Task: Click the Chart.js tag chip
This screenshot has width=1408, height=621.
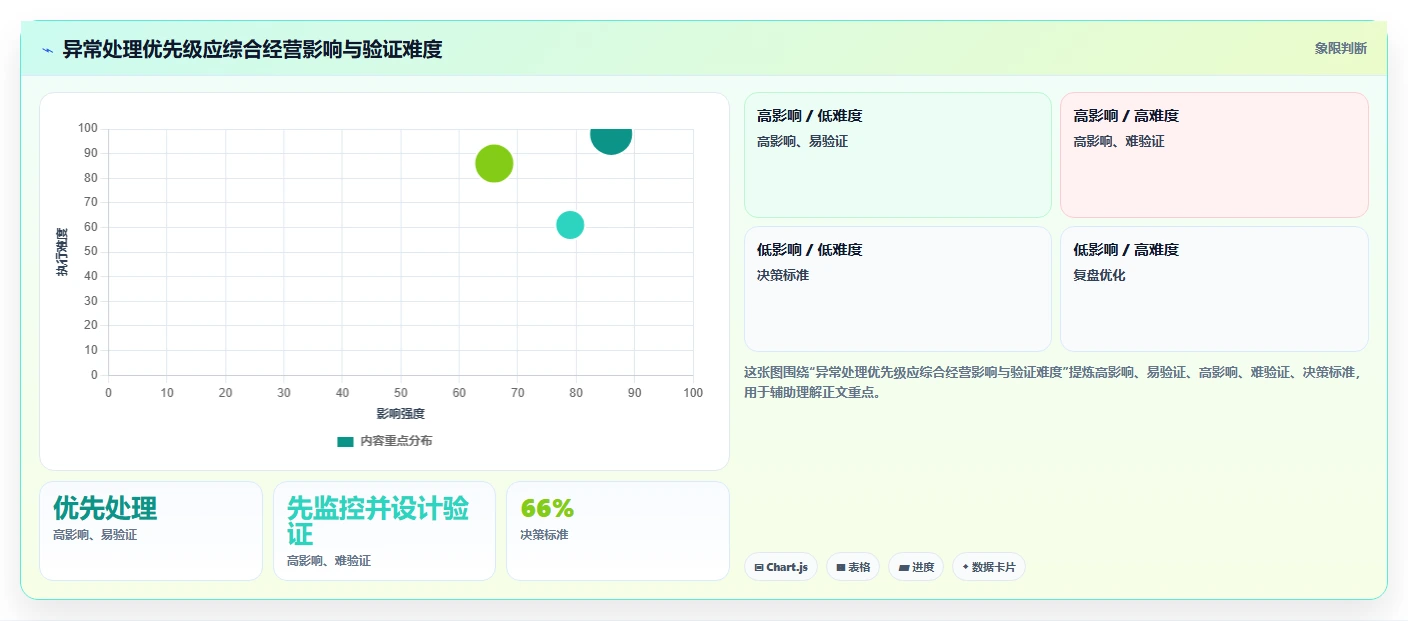Action: (780, 567)
